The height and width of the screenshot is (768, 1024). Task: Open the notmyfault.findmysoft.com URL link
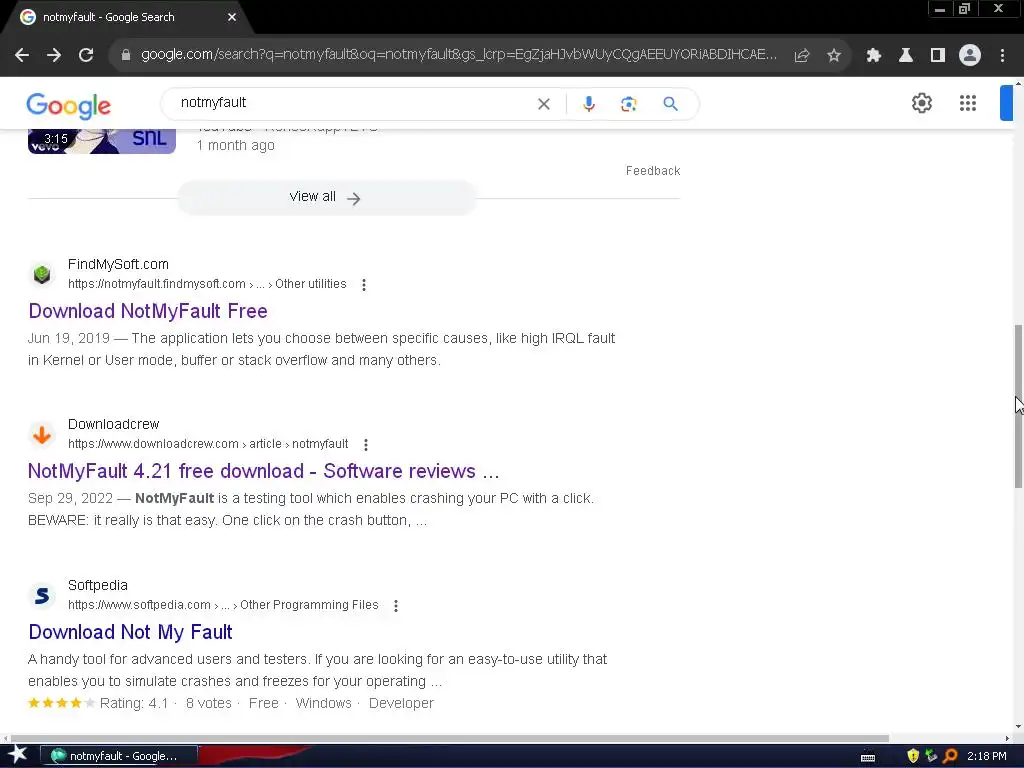point(207,284)
